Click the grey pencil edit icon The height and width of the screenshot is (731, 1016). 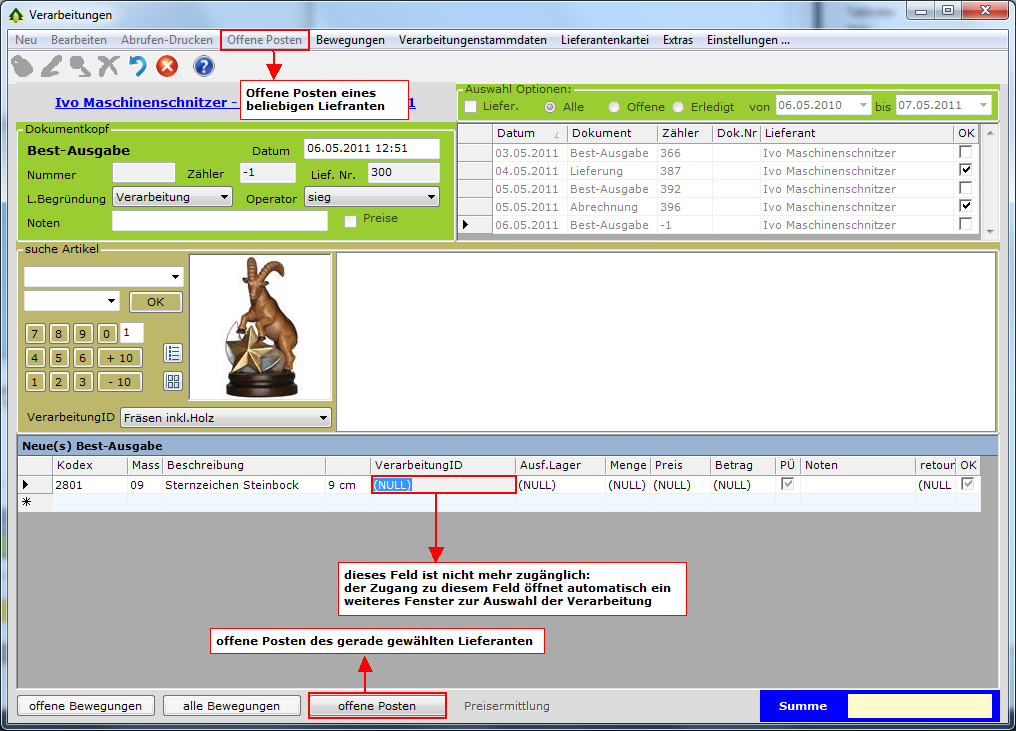click(x=52, y=67)
